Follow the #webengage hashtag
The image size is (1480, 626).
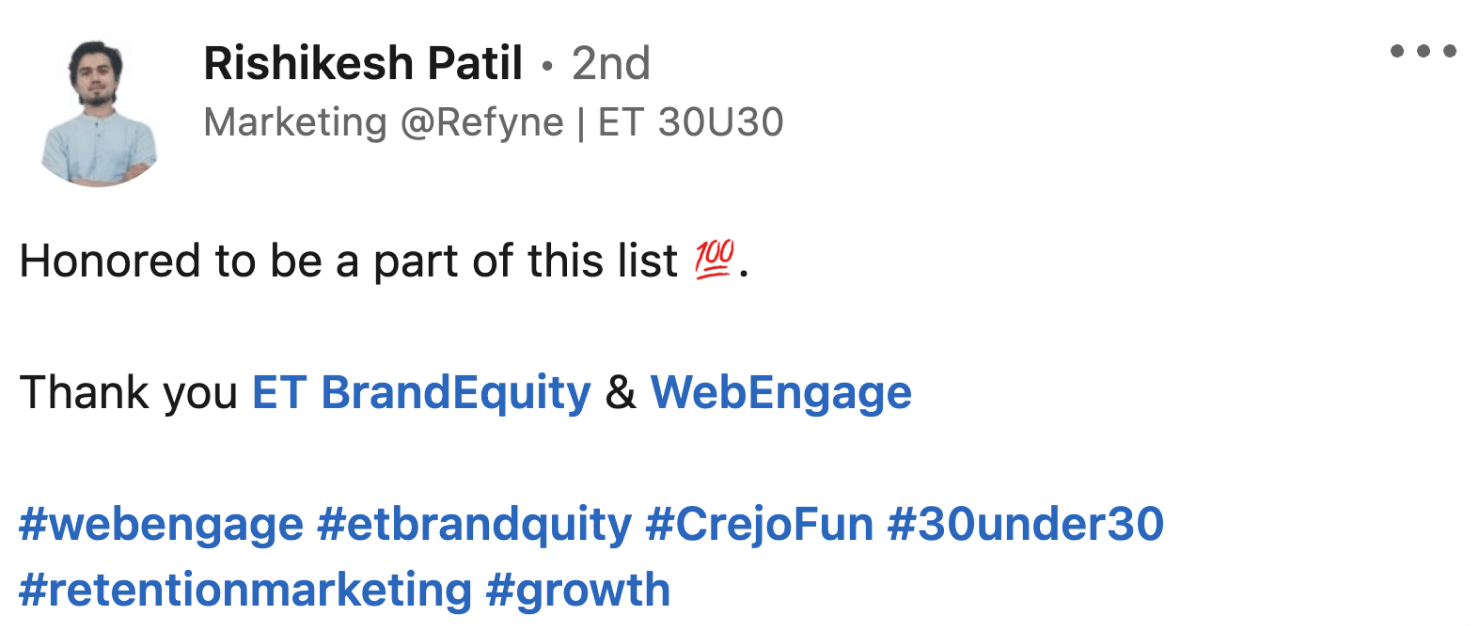tap(160, 524)
